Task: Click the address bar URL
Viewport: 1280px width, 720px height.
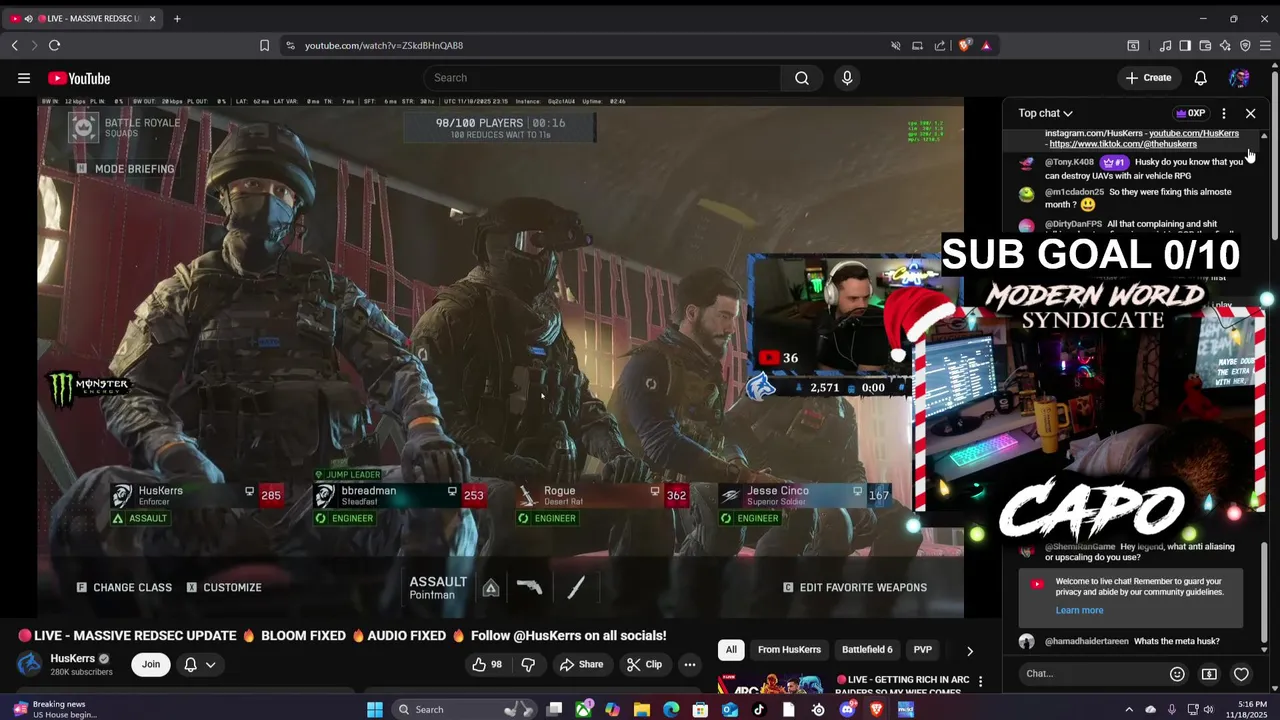Action: pos(384,45)
